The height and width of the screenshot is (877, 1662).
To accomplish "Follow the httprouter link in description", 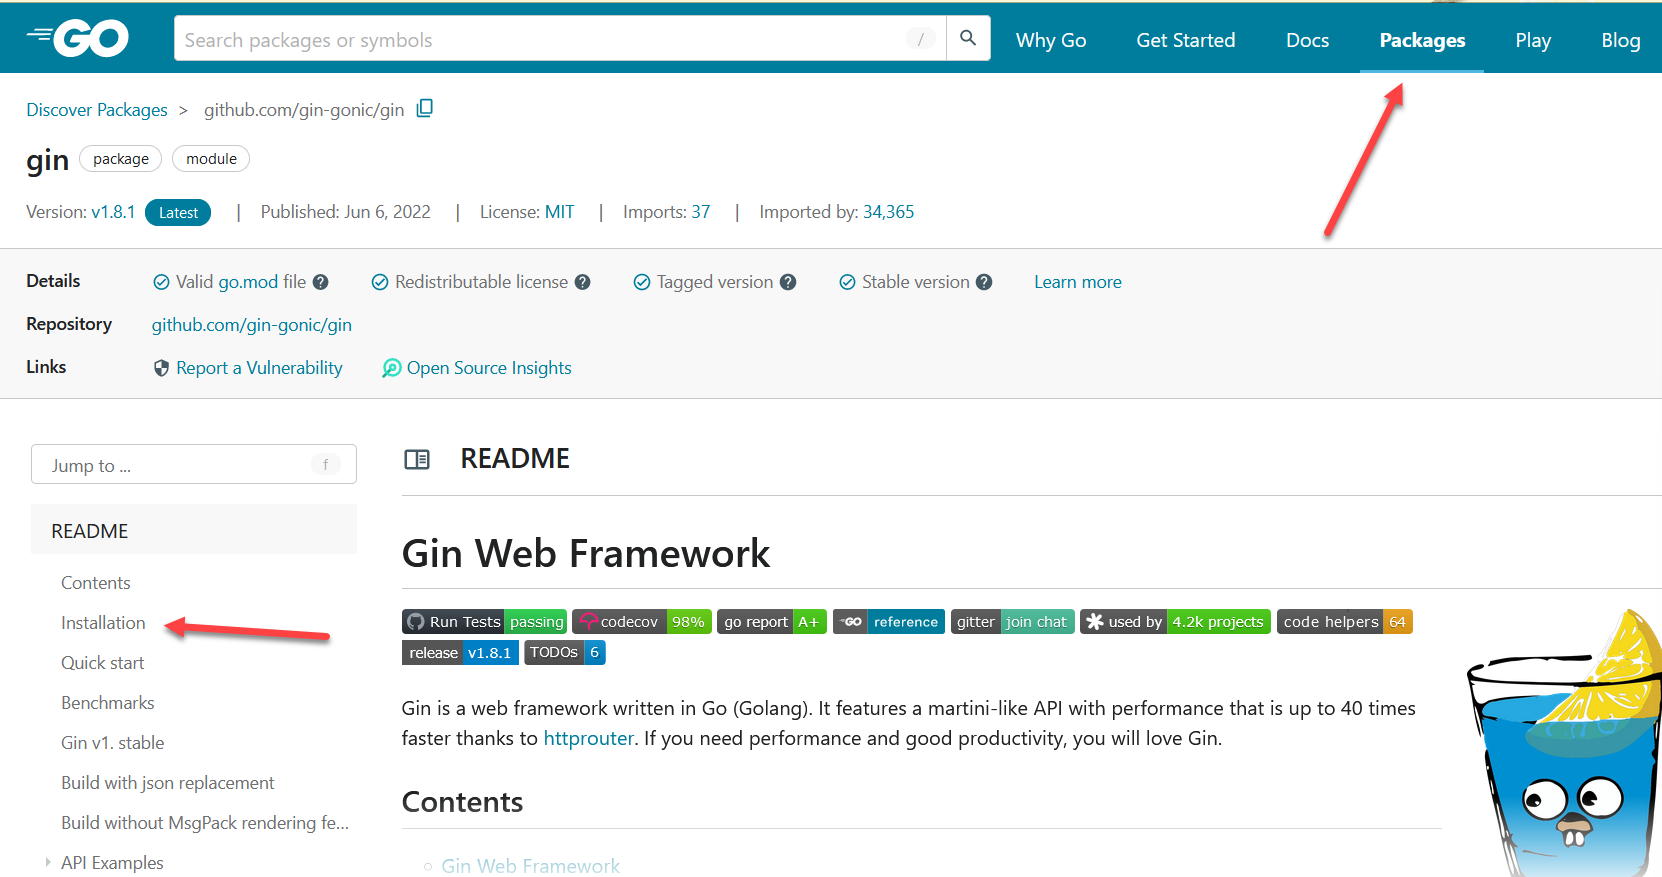I will click(588, 738).
